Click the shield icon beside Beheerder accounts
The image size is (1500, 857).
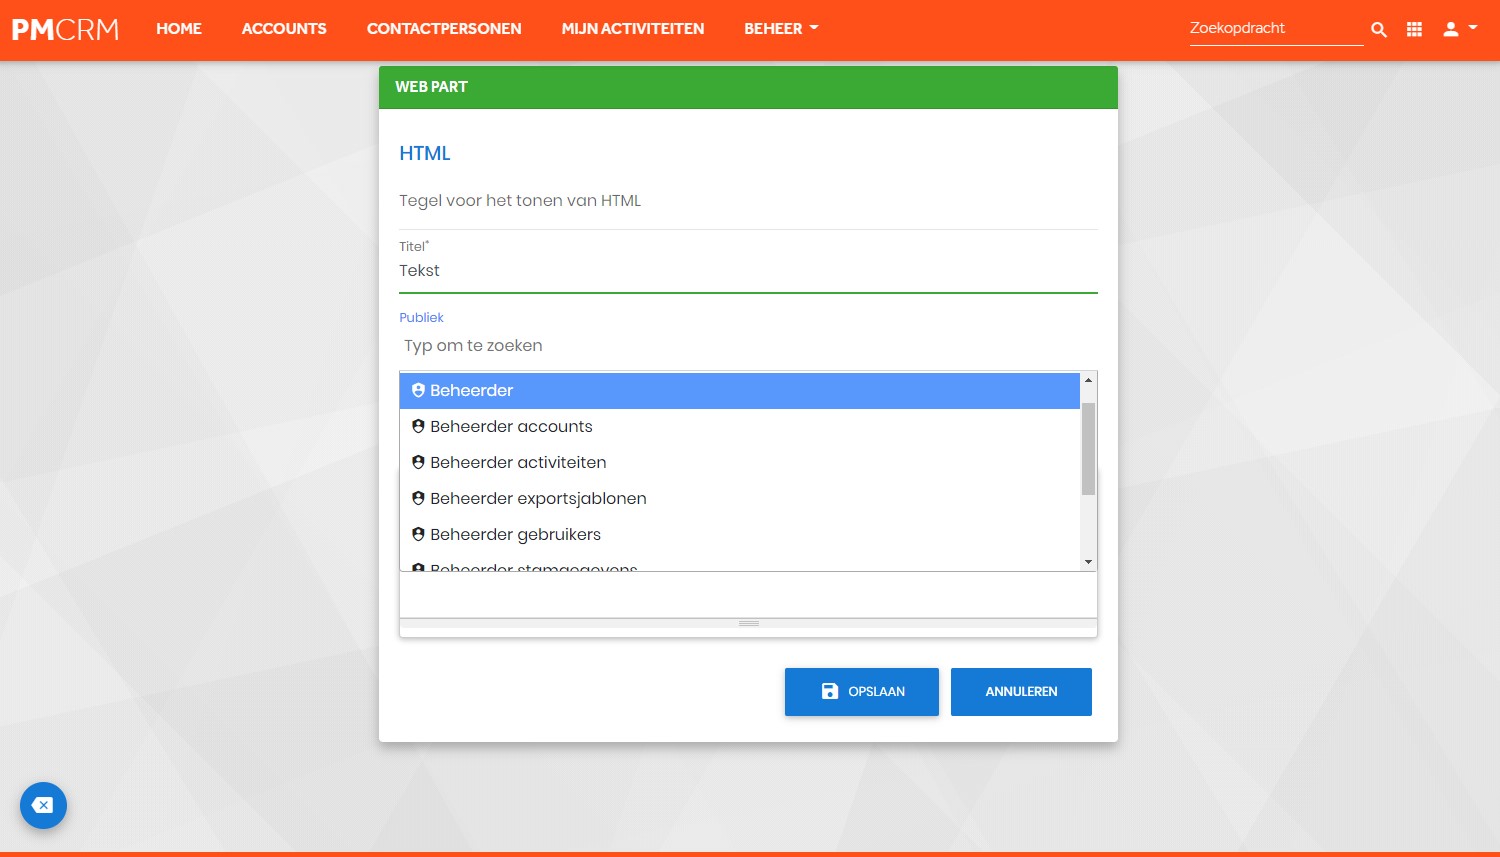pos(418,426)
